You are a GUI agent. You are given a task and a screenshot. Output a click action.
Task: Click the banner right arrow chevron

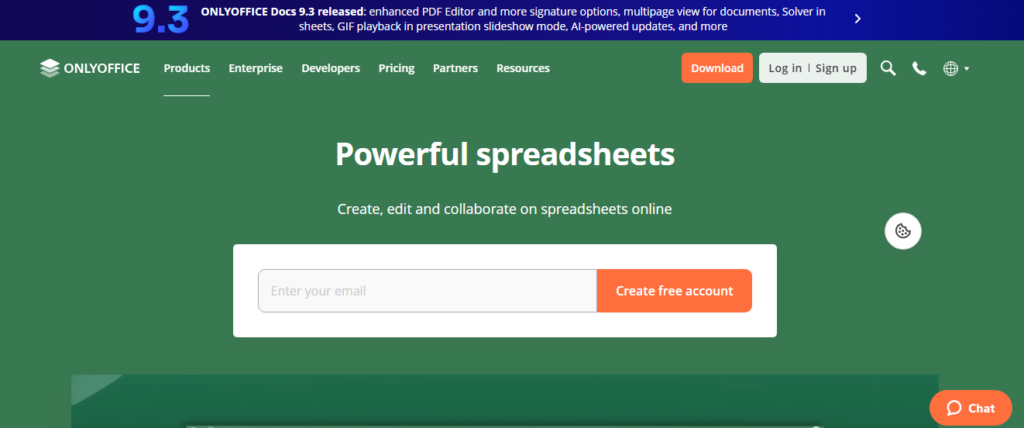point(857,19)
